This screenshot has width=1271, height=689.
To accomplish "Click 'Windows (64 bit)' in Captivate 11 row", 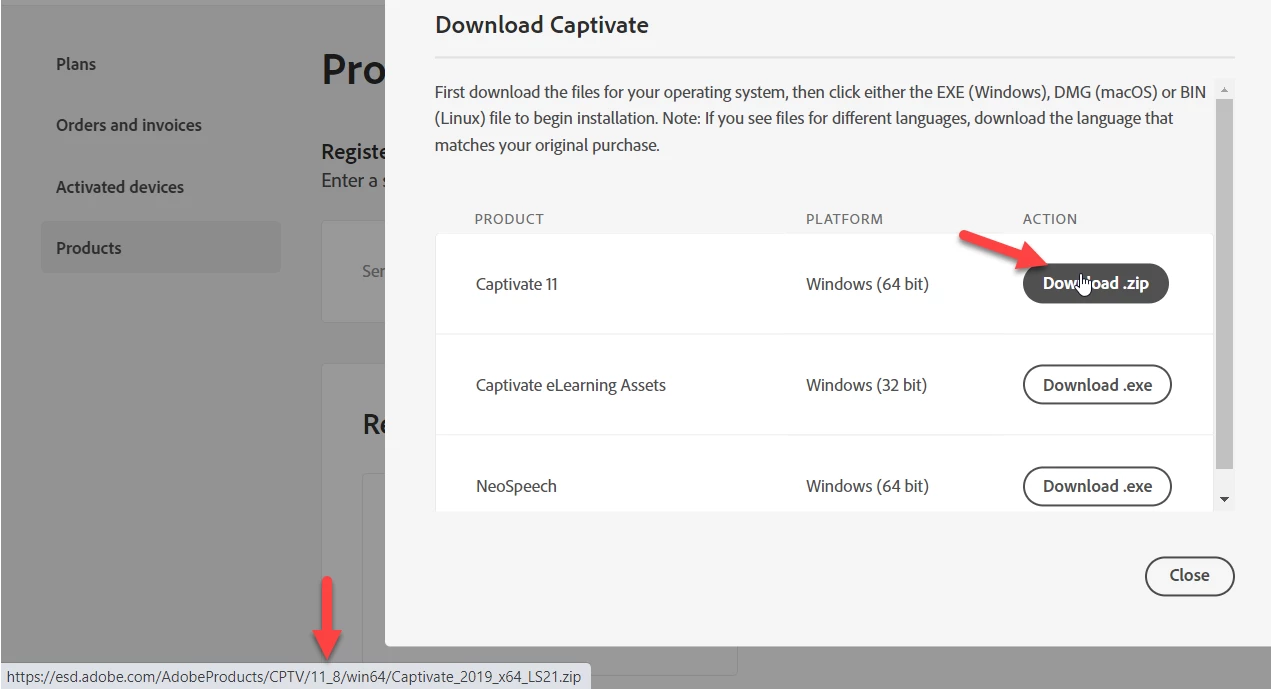I will pyautogui.click(x=867, y=284).
